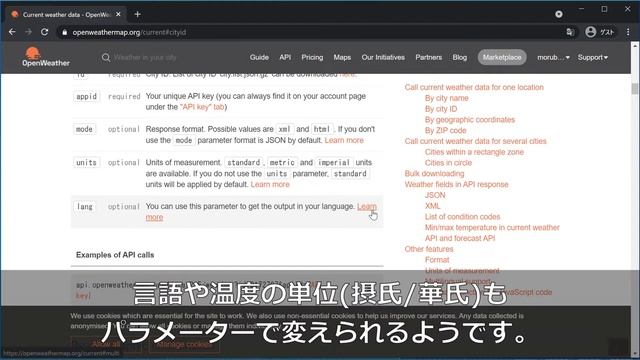
Task: Click the Marketplace button
Action: (502, 58)
